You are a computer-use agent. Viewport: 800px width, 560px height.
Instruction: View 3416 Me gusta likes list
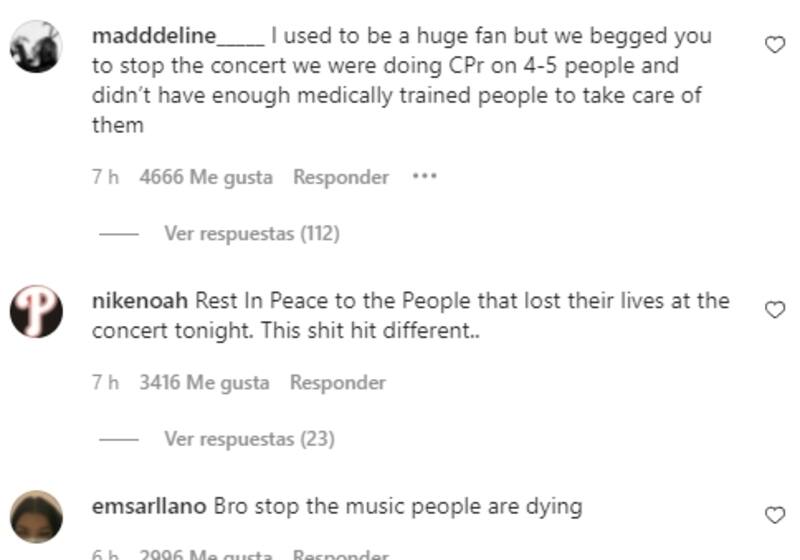[204, 383]
